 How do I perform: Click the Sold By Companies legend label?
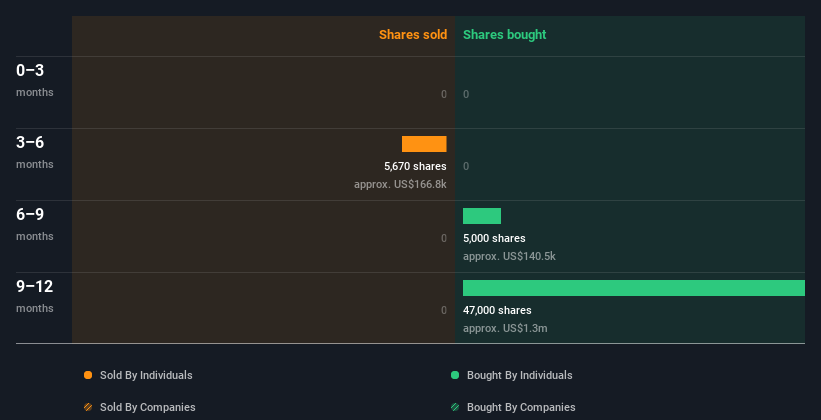click(x=148, y=407)
